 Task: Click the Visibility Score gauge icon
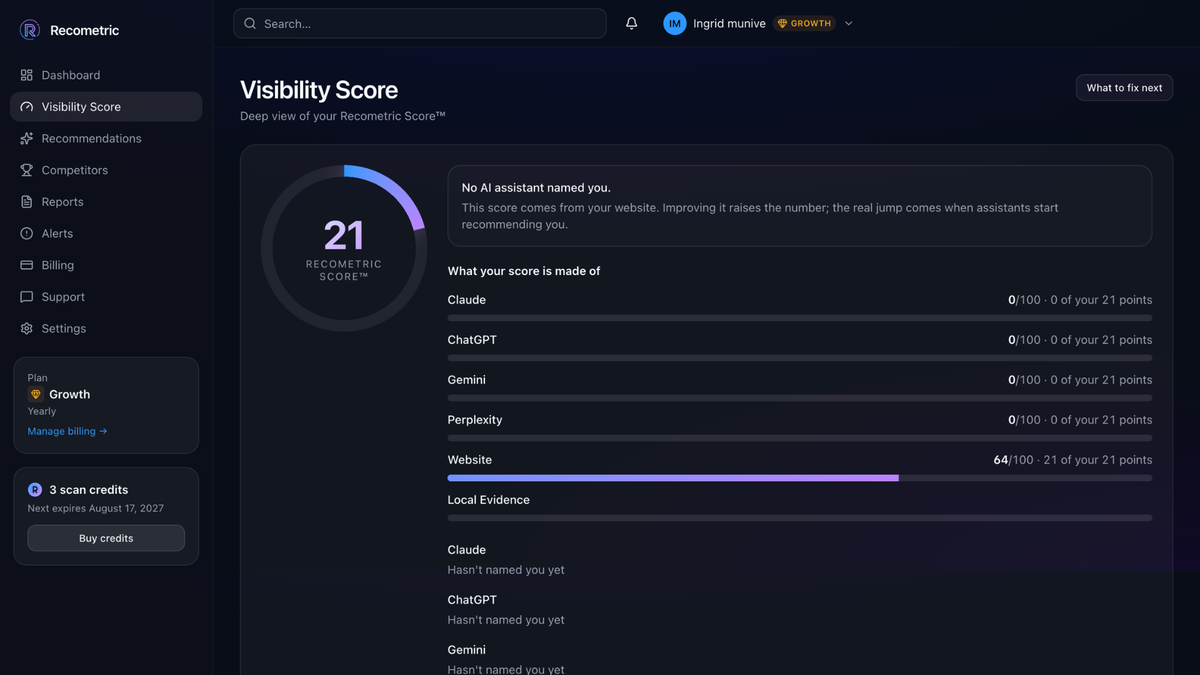click(x=27, y=107)
